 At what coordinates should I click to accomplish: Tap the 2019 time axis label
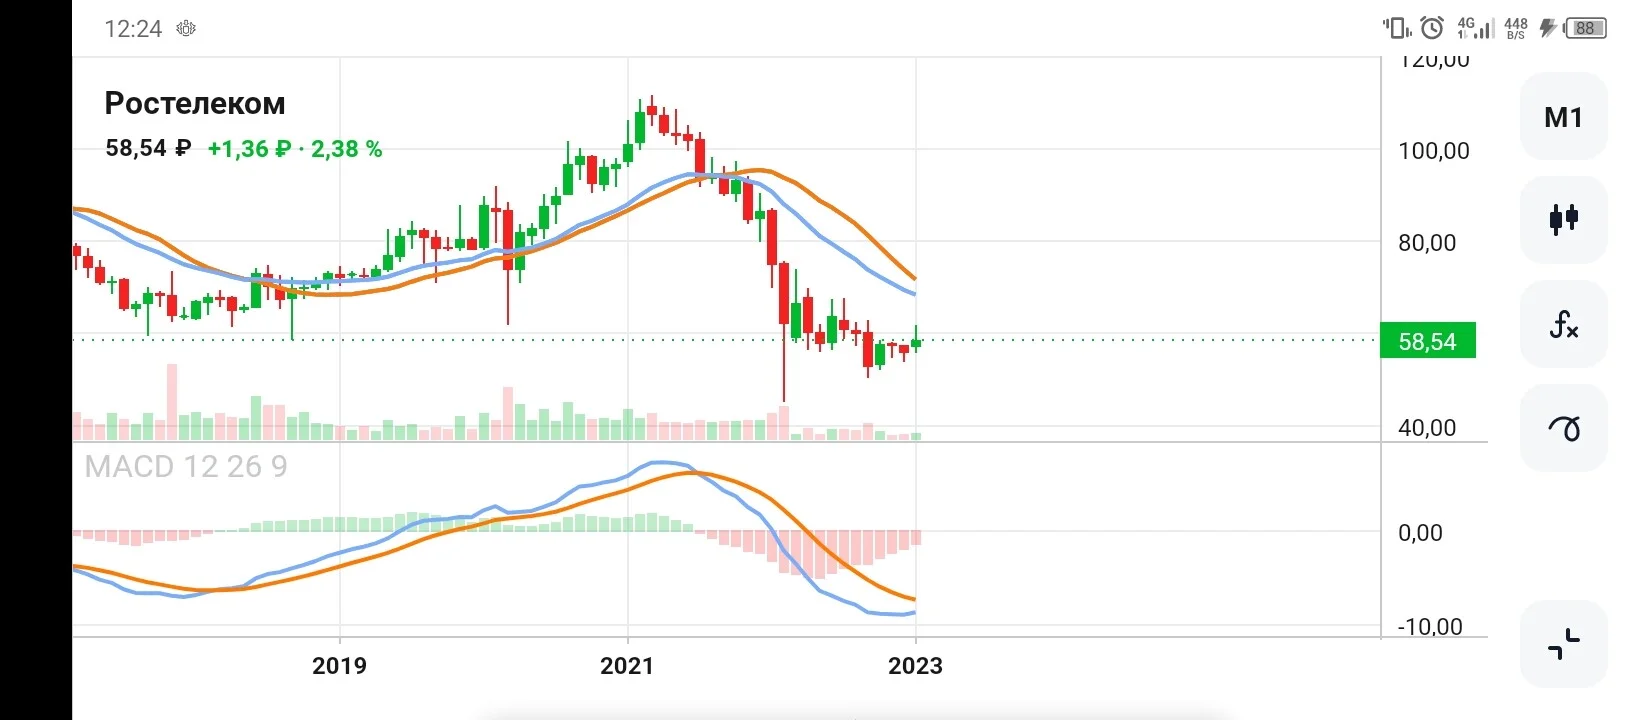(339, 666)
